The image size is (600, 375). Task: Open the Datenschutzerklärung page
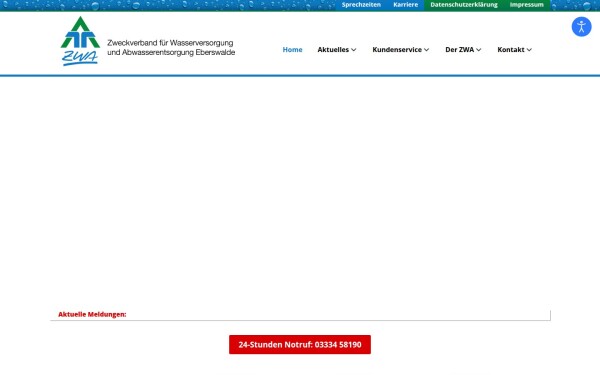463,5
